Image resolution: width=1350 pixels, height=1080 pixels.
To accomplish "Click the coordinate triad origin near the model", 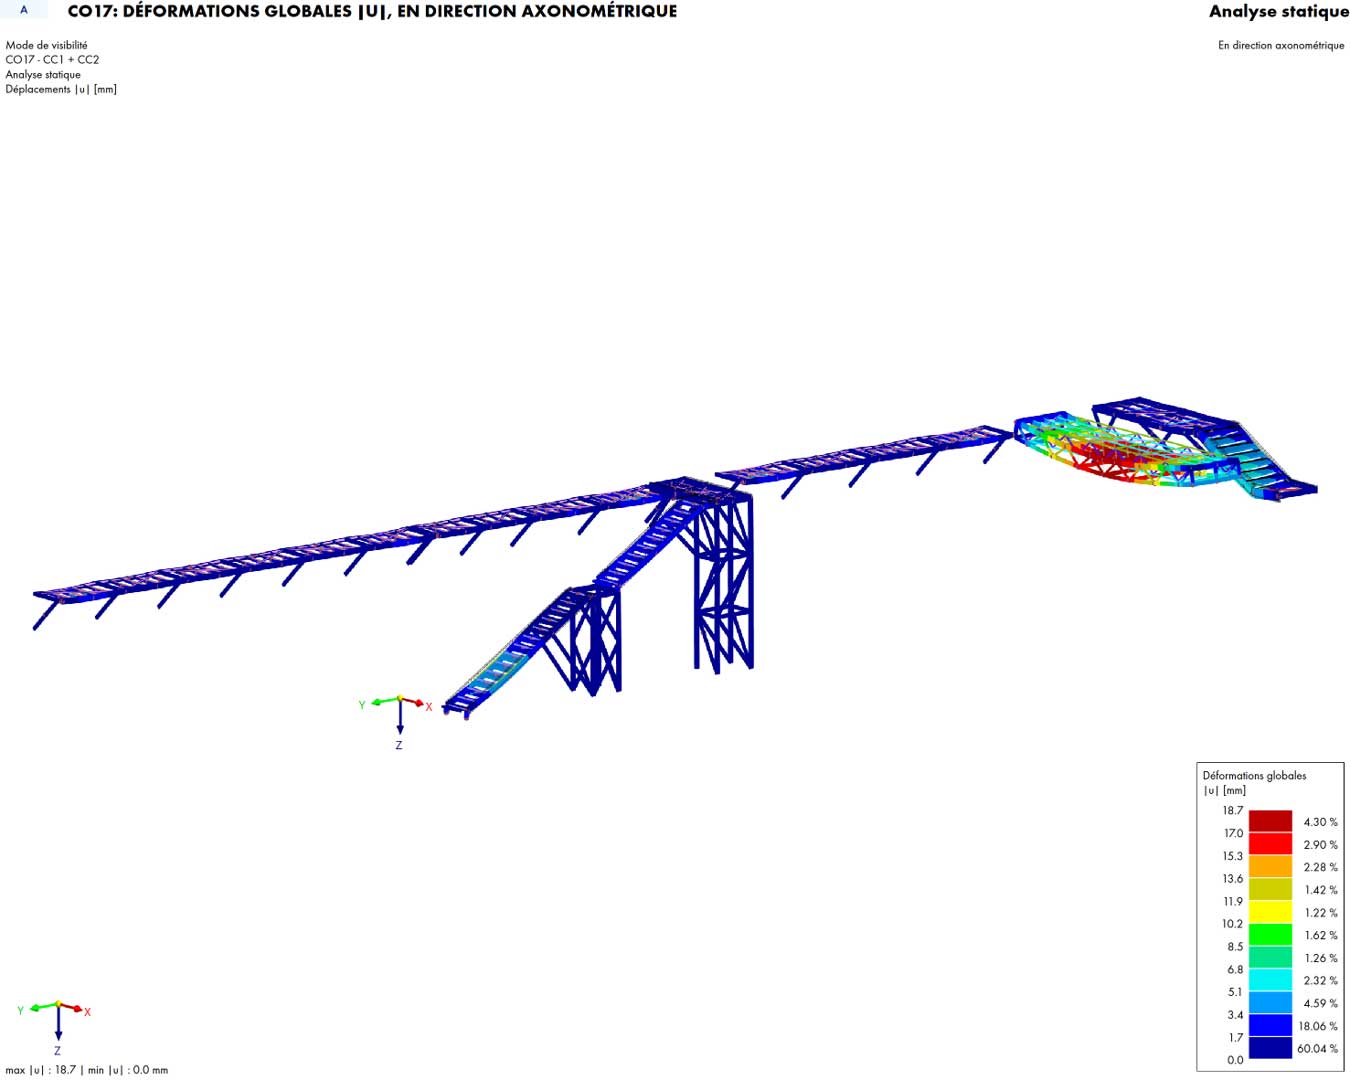I will [x=400, y=699].
